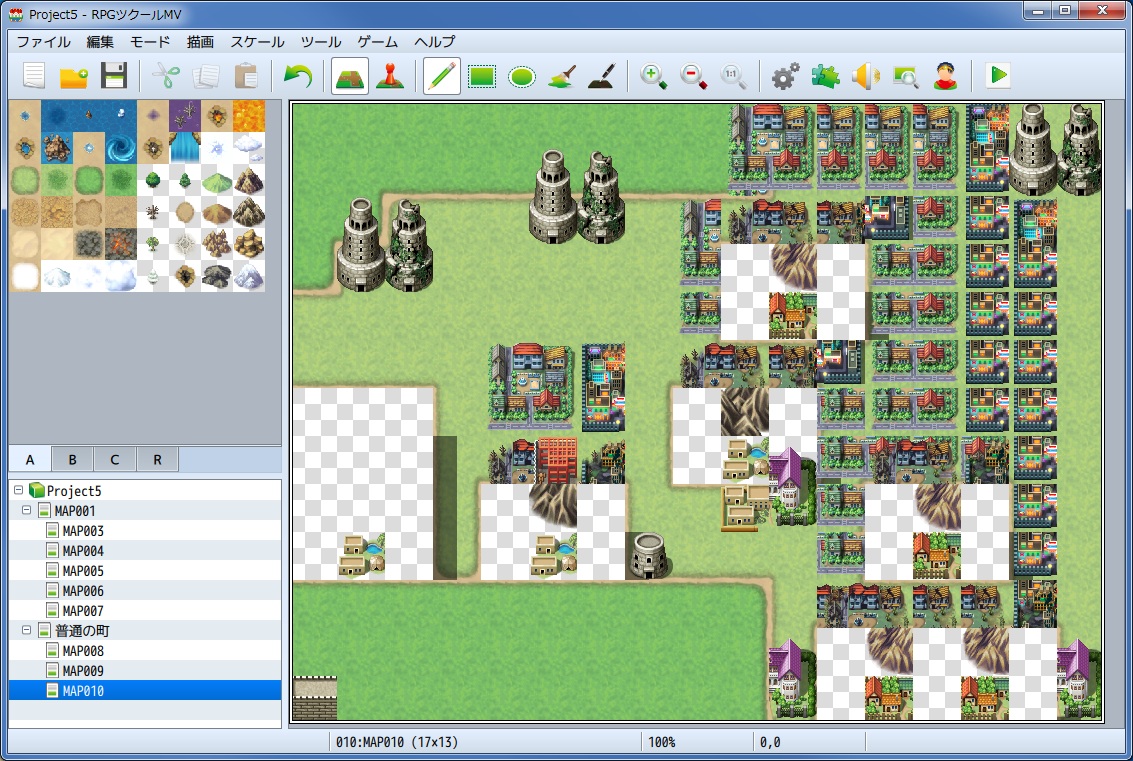Switch to tileset tab A

coord(30,459)
